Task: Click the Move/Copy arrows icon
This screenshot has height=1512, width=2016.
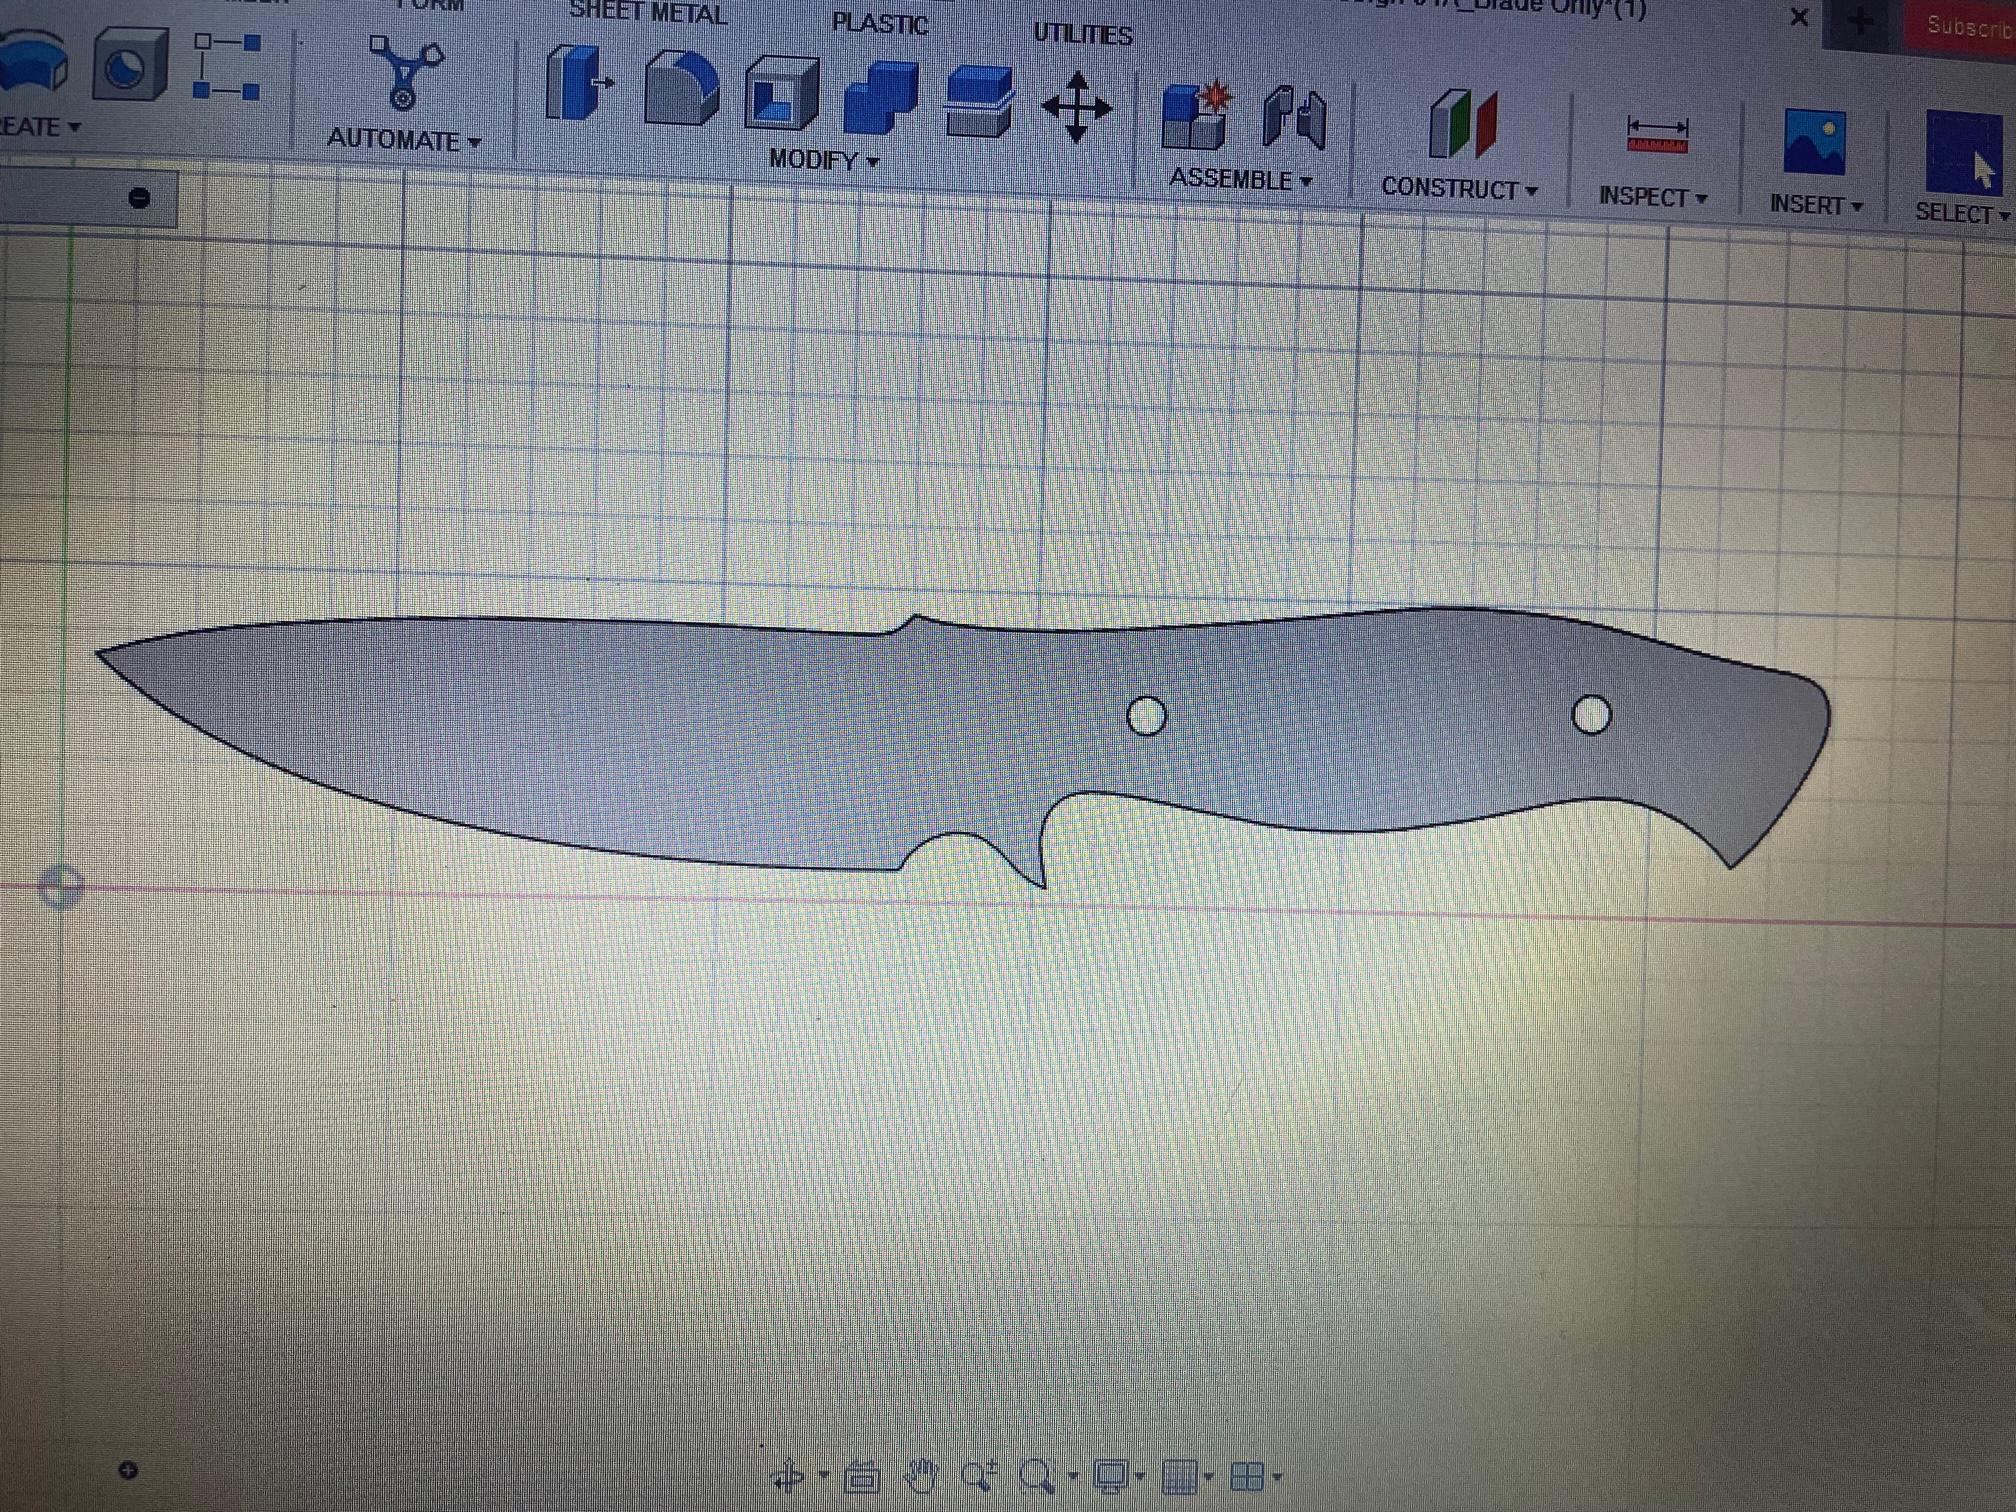Action: (x=1076, y=107)
